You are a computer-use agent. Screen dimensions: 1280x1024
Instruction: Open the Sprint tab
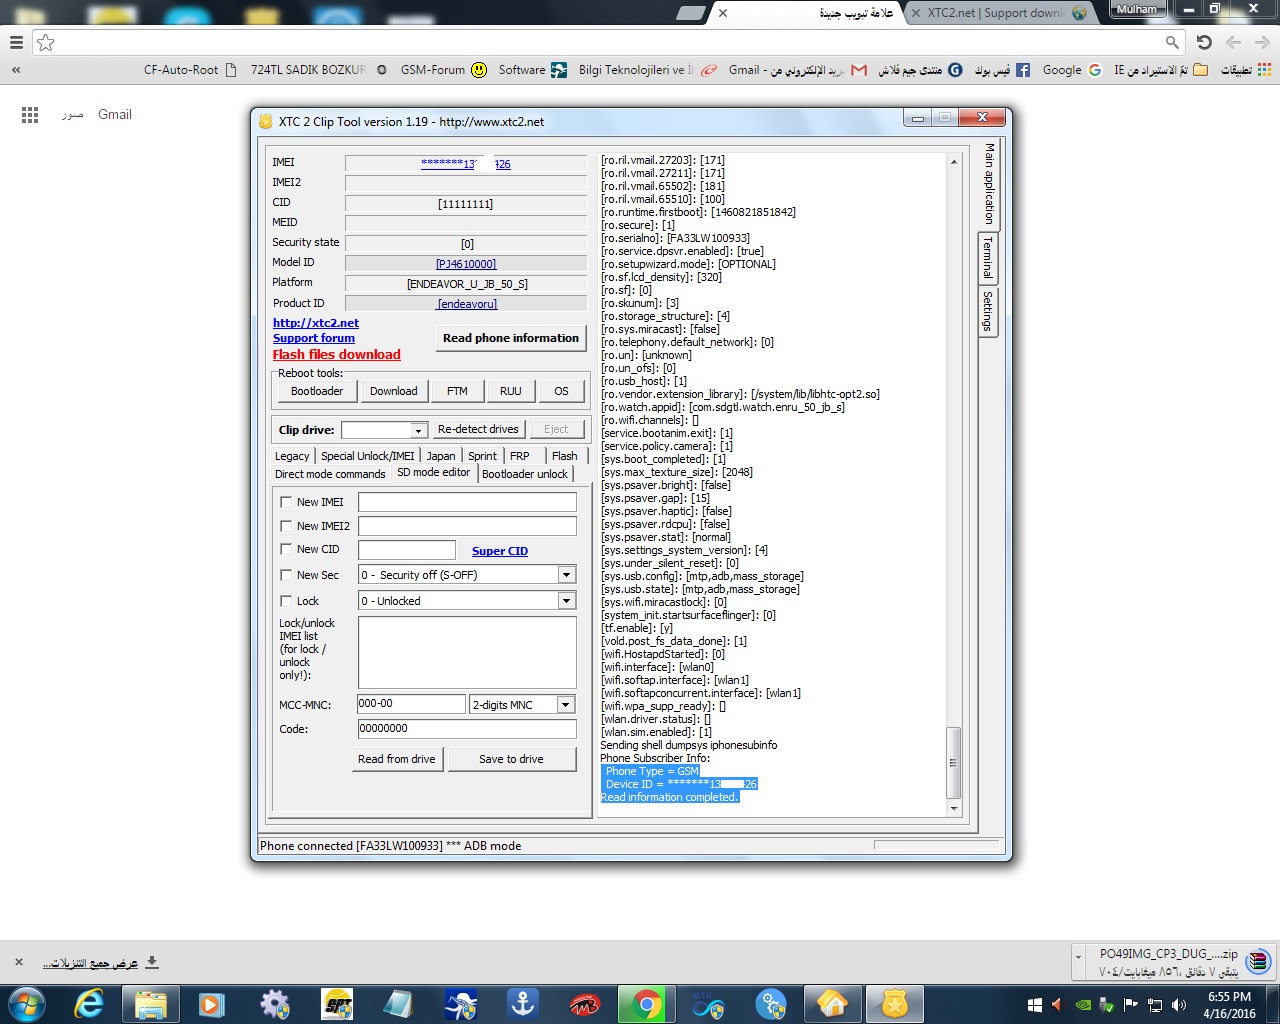coord(482,456)
